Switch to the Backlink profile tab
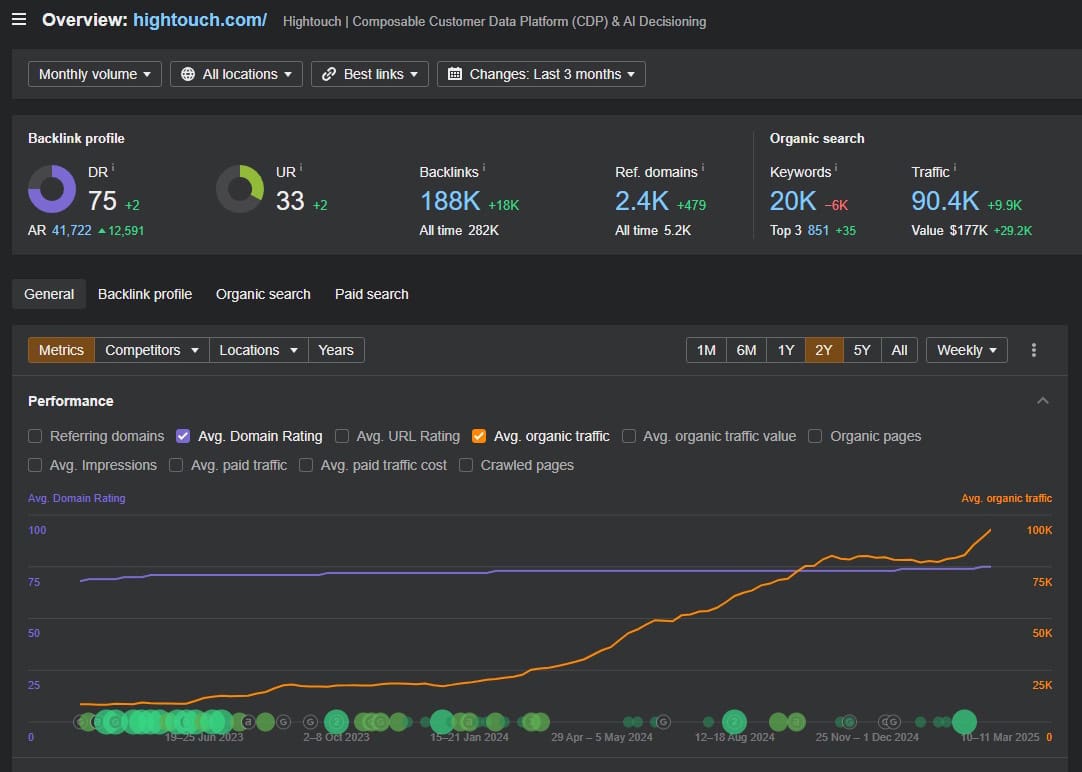Screen dimensions: 1082x772 tap(145, 294)
